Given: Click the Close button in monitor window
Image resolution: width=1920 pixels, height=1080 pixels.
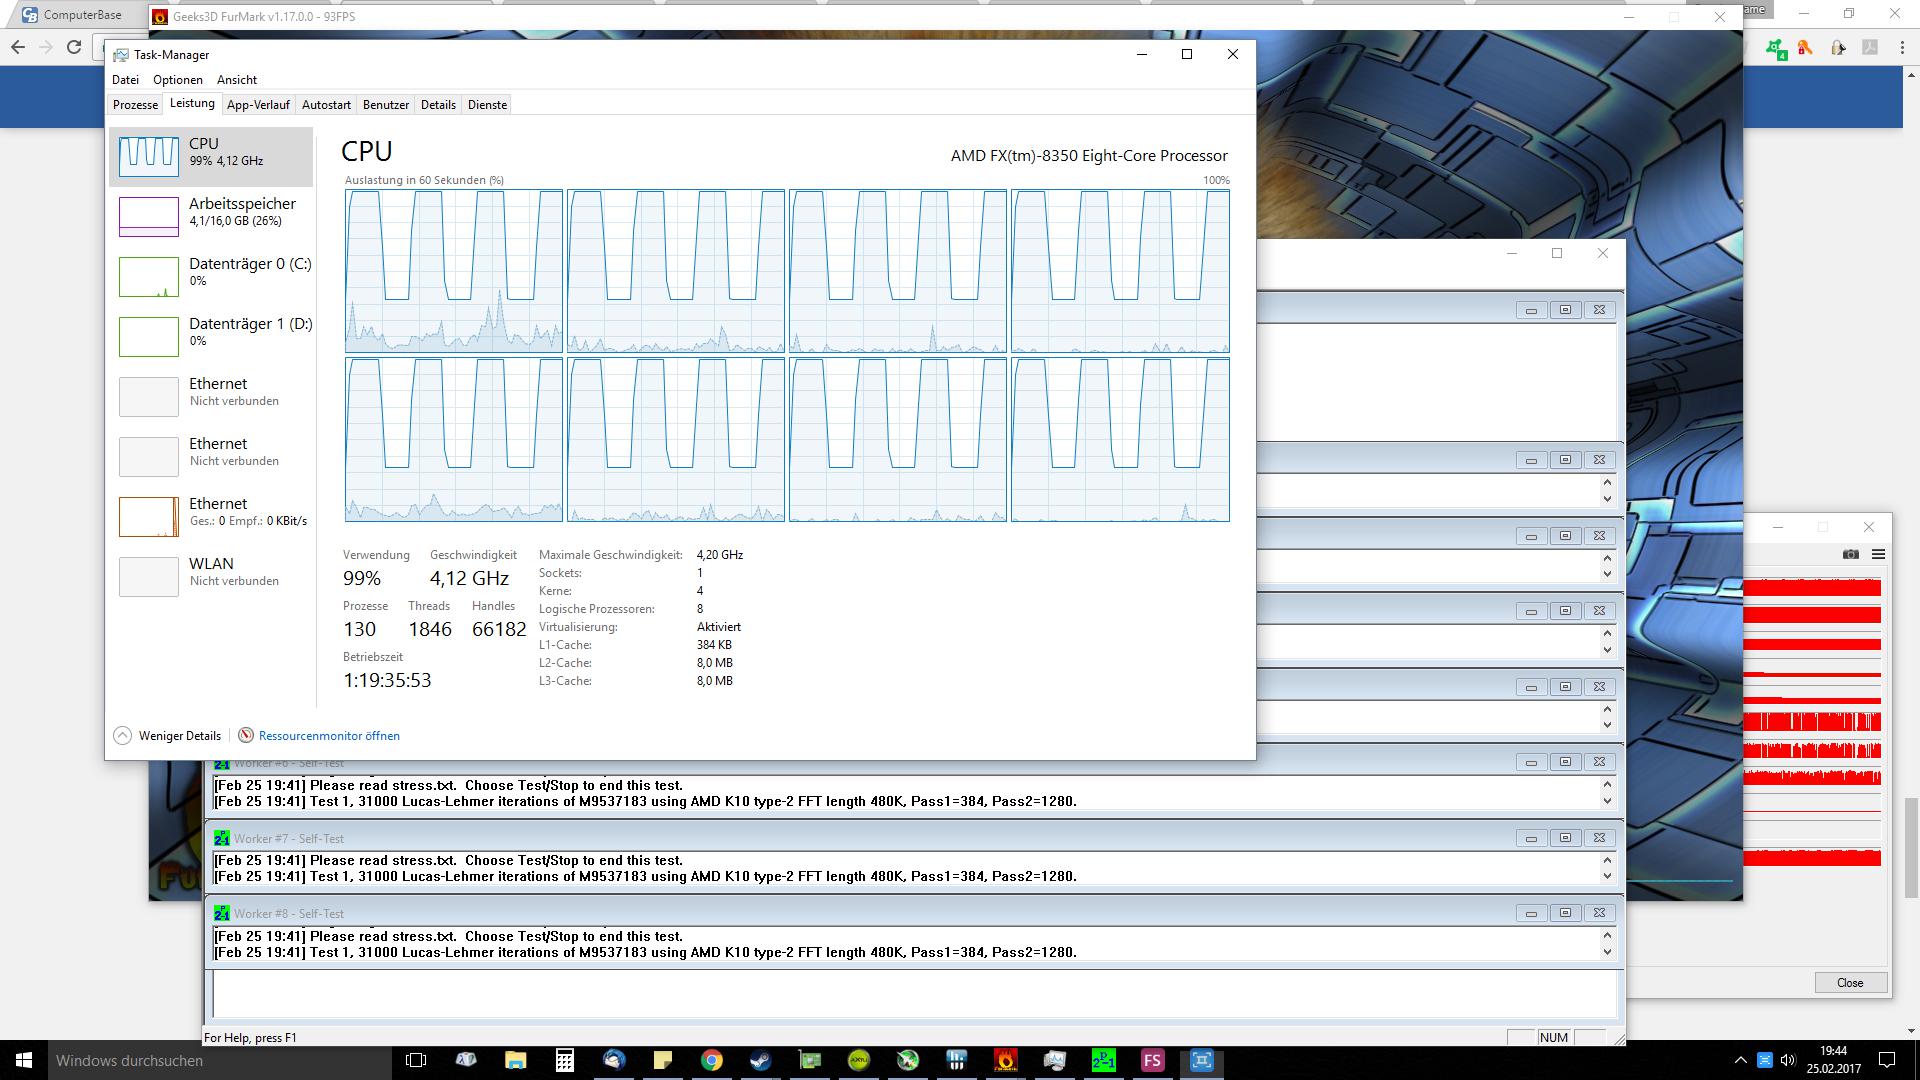Looking at the screenshot, I should (x=1850, y=983).
